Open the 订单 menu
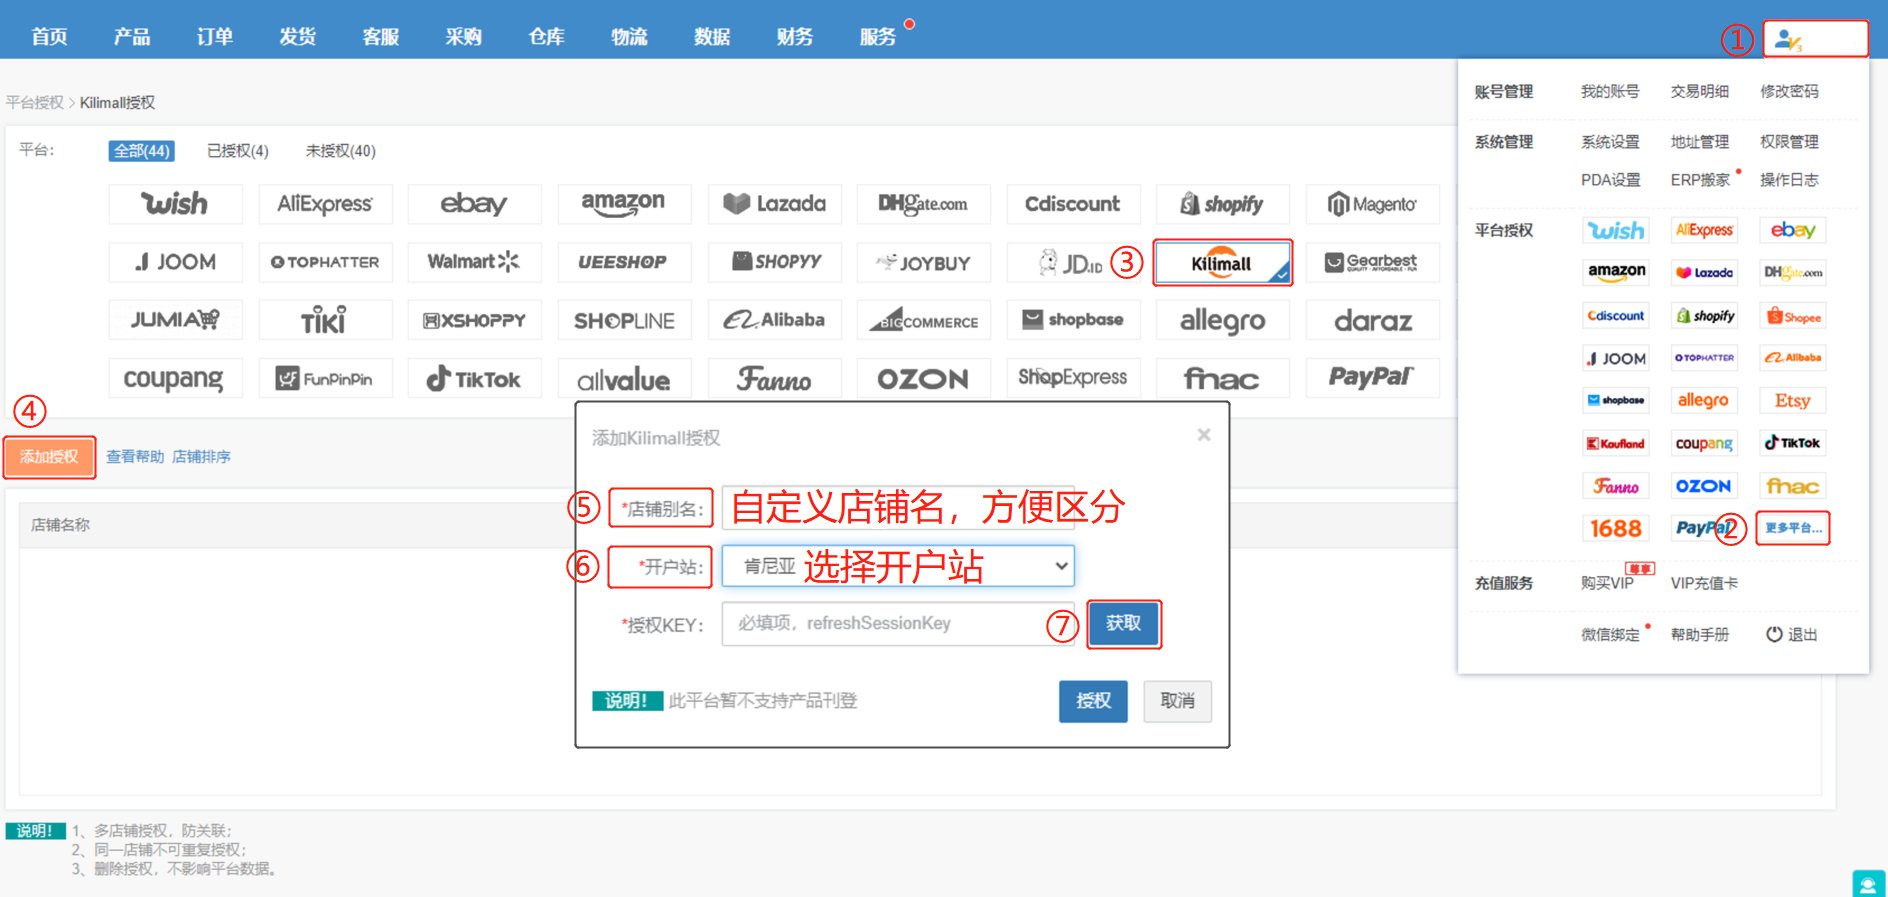This screenshot has width=1888, height=897. click(215, 37)
